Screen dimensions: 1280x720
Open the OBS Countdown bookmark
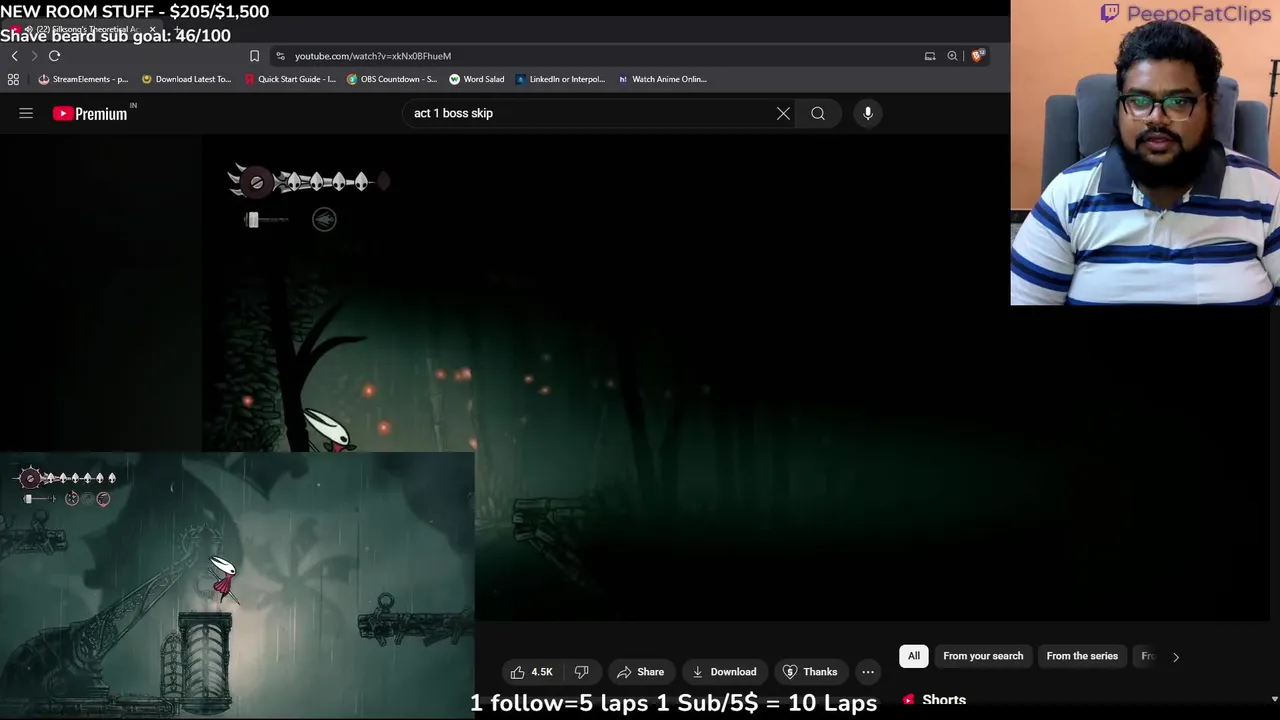click(392, 79)
